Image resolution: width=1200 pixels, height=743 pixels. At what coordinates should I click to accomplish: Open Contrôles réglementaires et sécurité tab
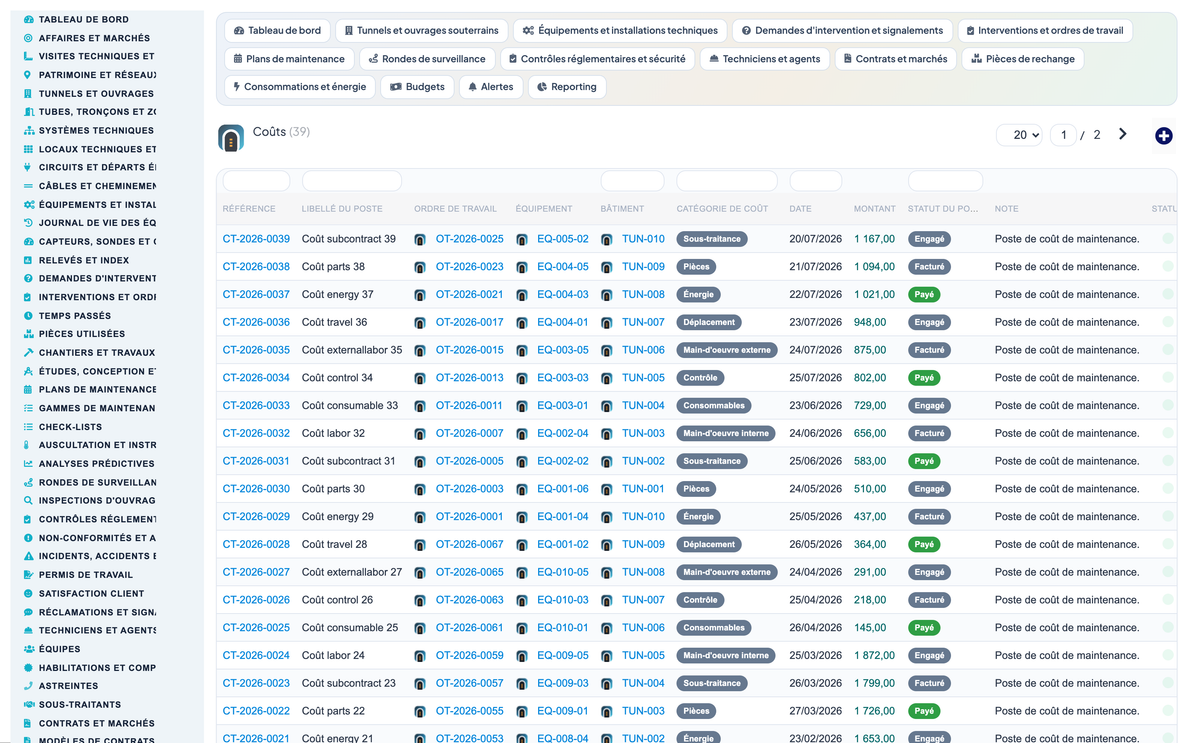597,59
